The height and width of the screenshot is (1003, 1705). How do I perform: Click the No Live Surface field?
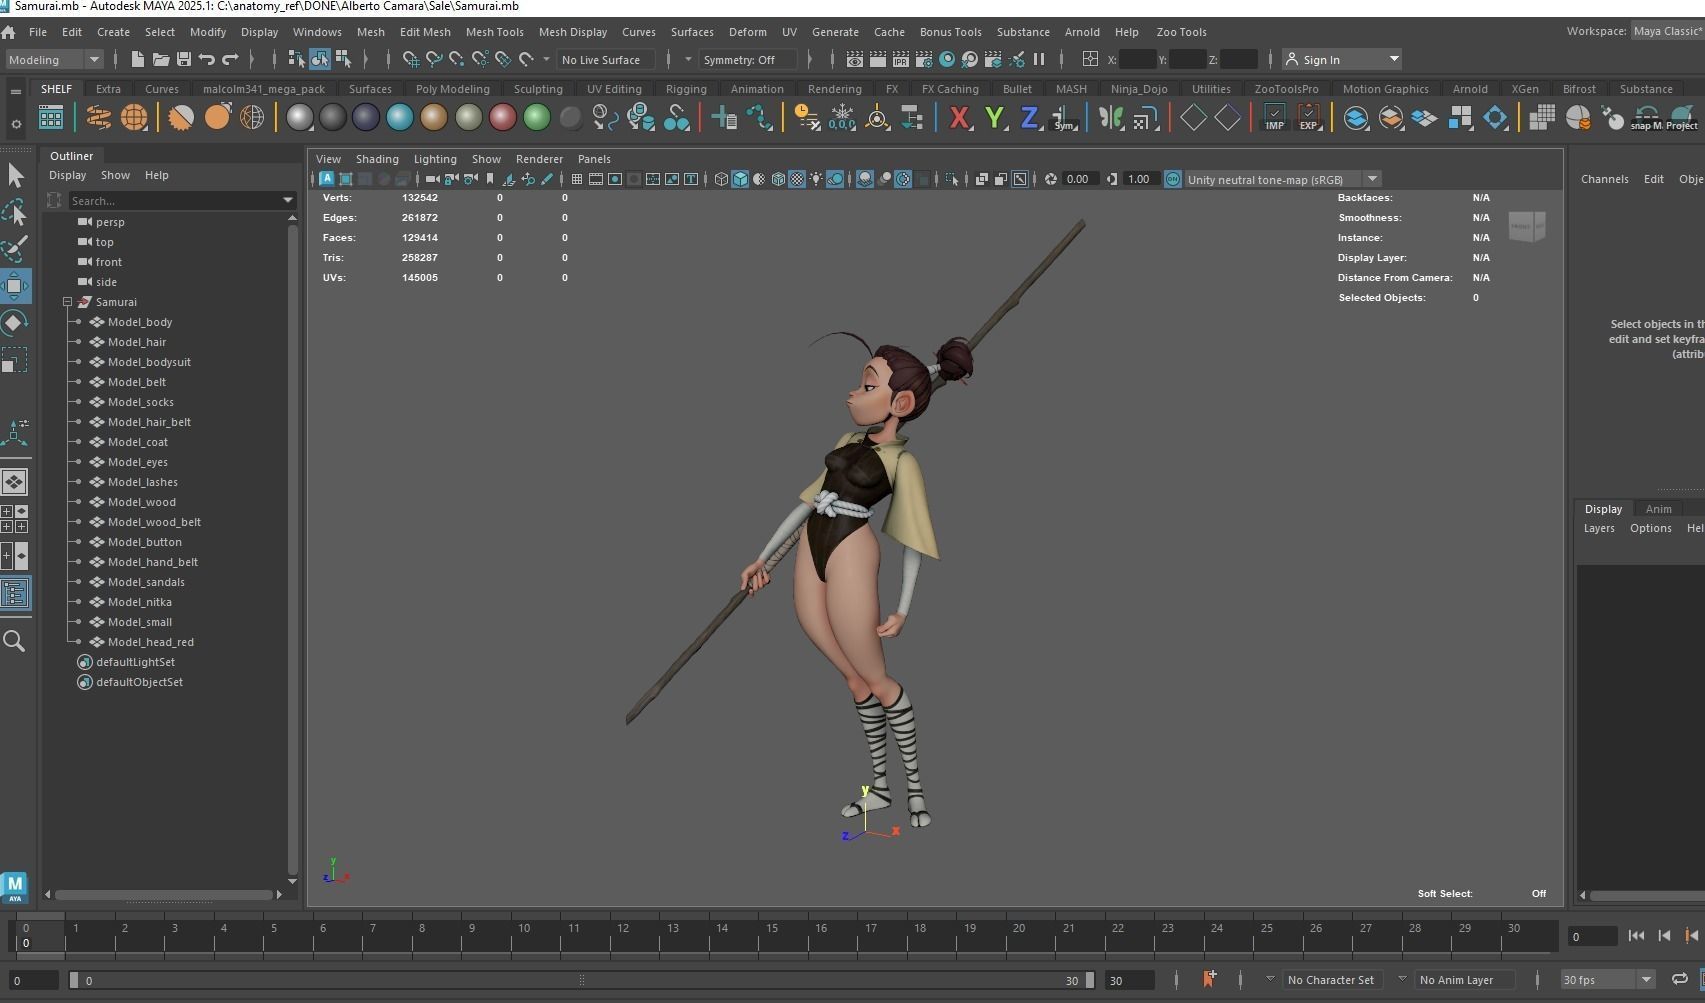[x=606, y=60]
